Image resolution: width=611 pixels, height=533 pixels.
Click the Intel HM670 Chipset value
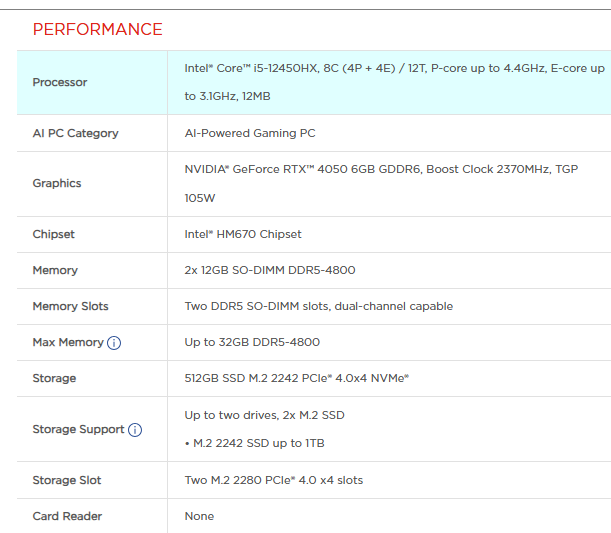[243, 234]
